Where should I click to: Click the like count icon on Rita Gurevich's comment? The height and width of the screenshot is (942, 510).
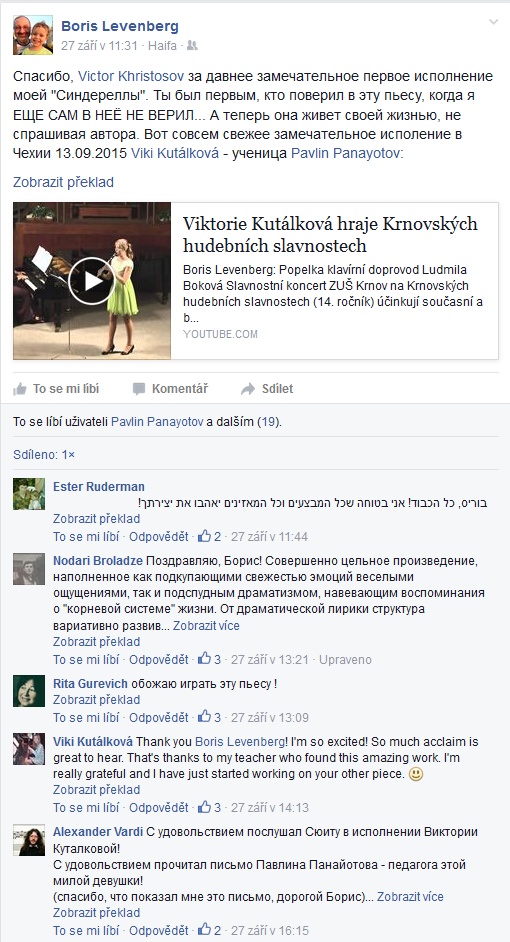[204, 717]
